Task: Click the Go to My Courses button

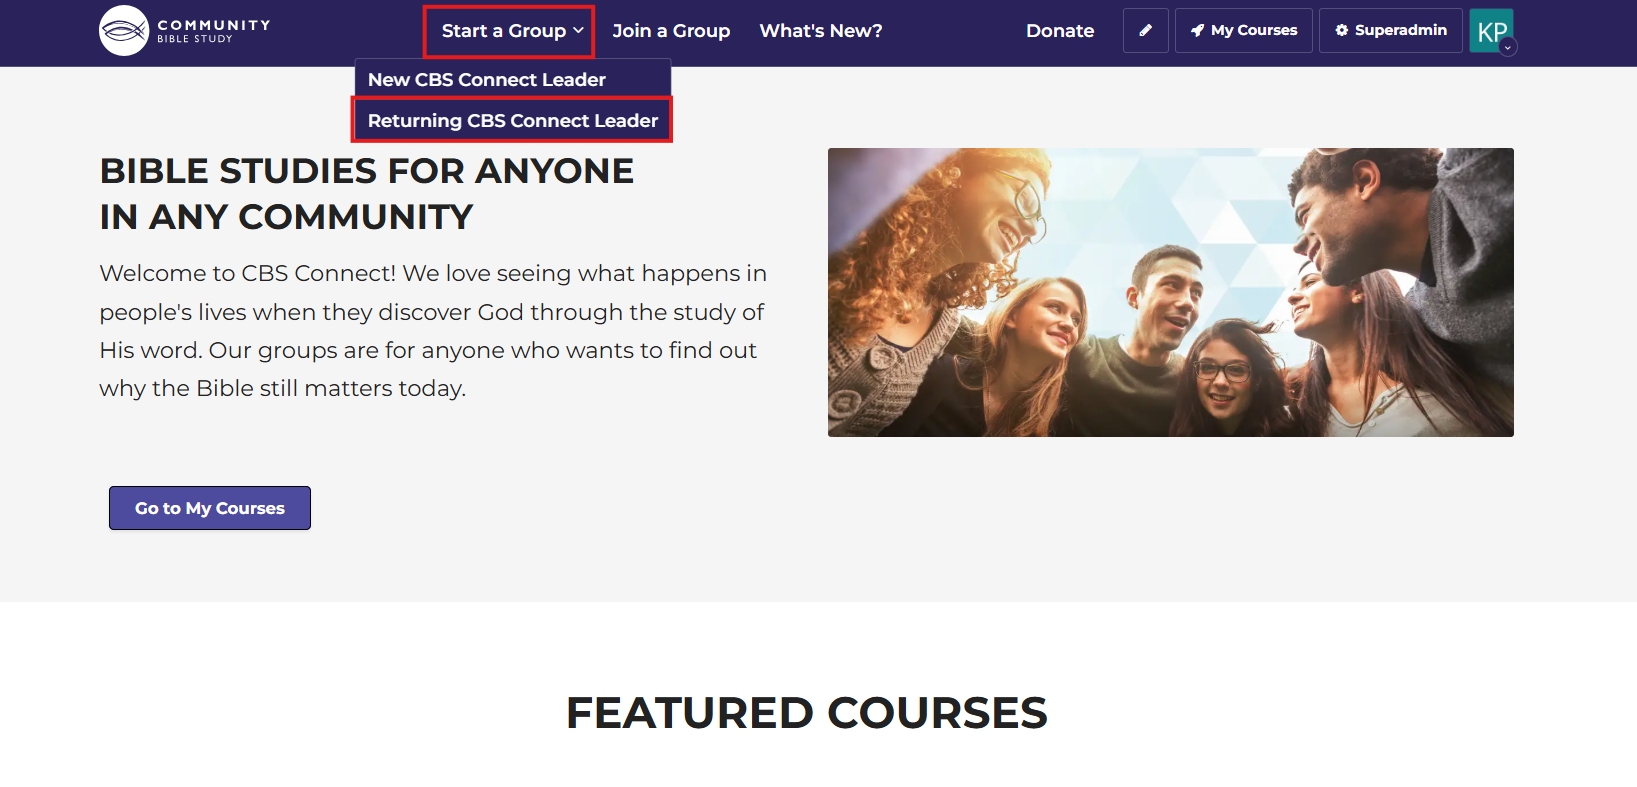Action: coord(210,508)
